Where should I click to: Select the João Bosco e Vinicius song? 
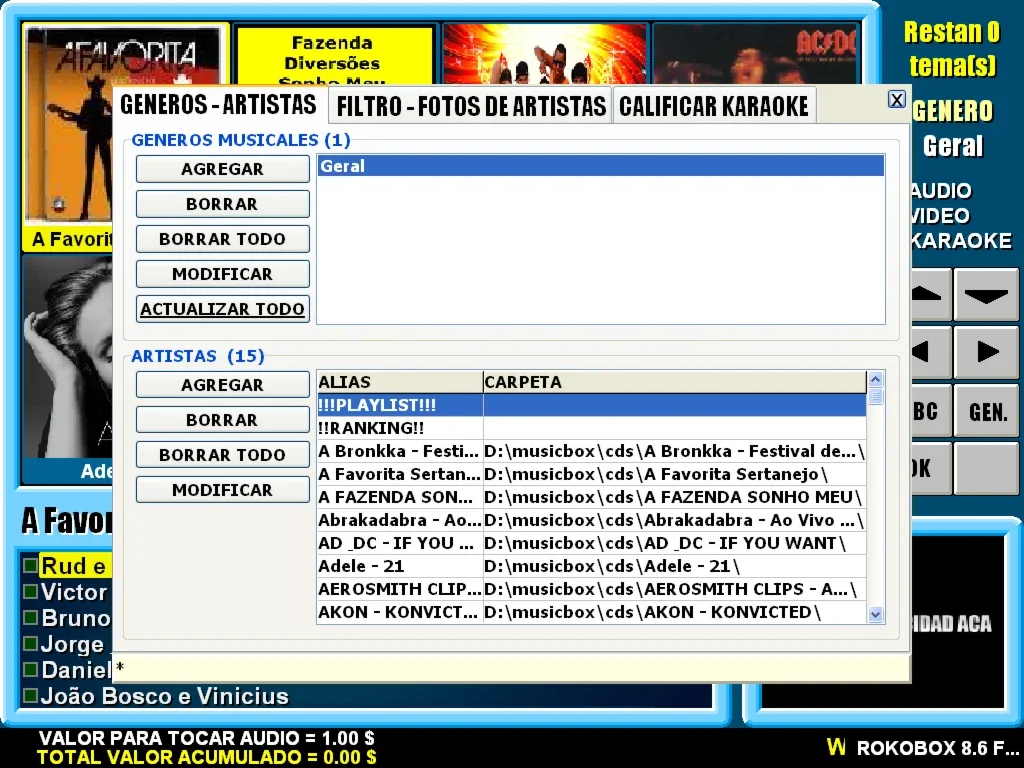coord(165,696)
